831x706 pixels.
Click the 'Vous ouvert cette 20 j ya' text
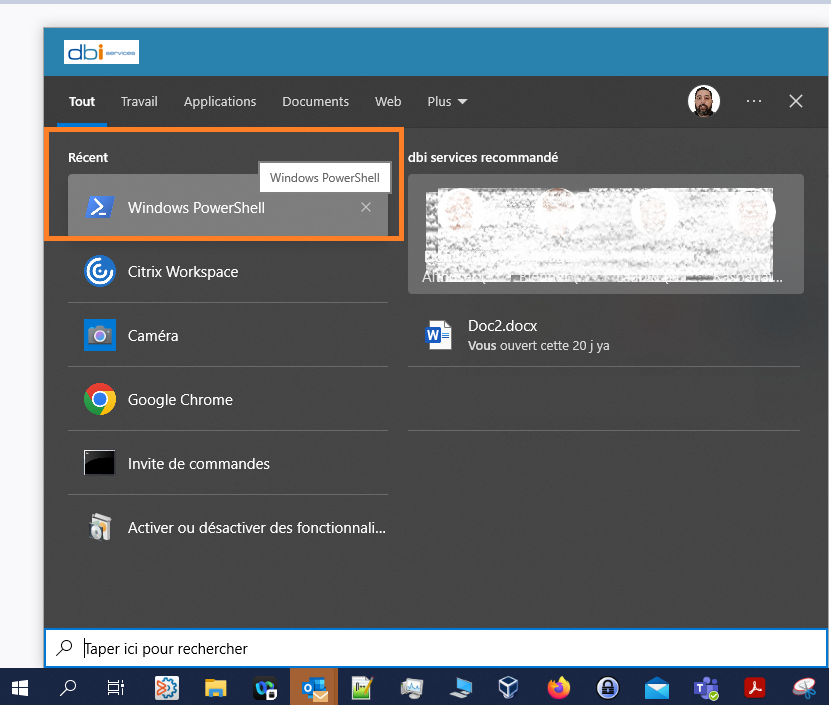[538, 346]
